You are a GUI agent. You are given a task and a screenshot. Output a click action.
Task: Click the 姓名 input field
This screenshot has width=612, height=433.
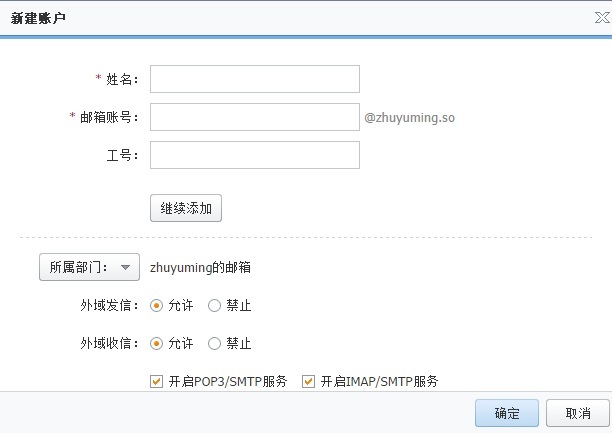[254, 79]
